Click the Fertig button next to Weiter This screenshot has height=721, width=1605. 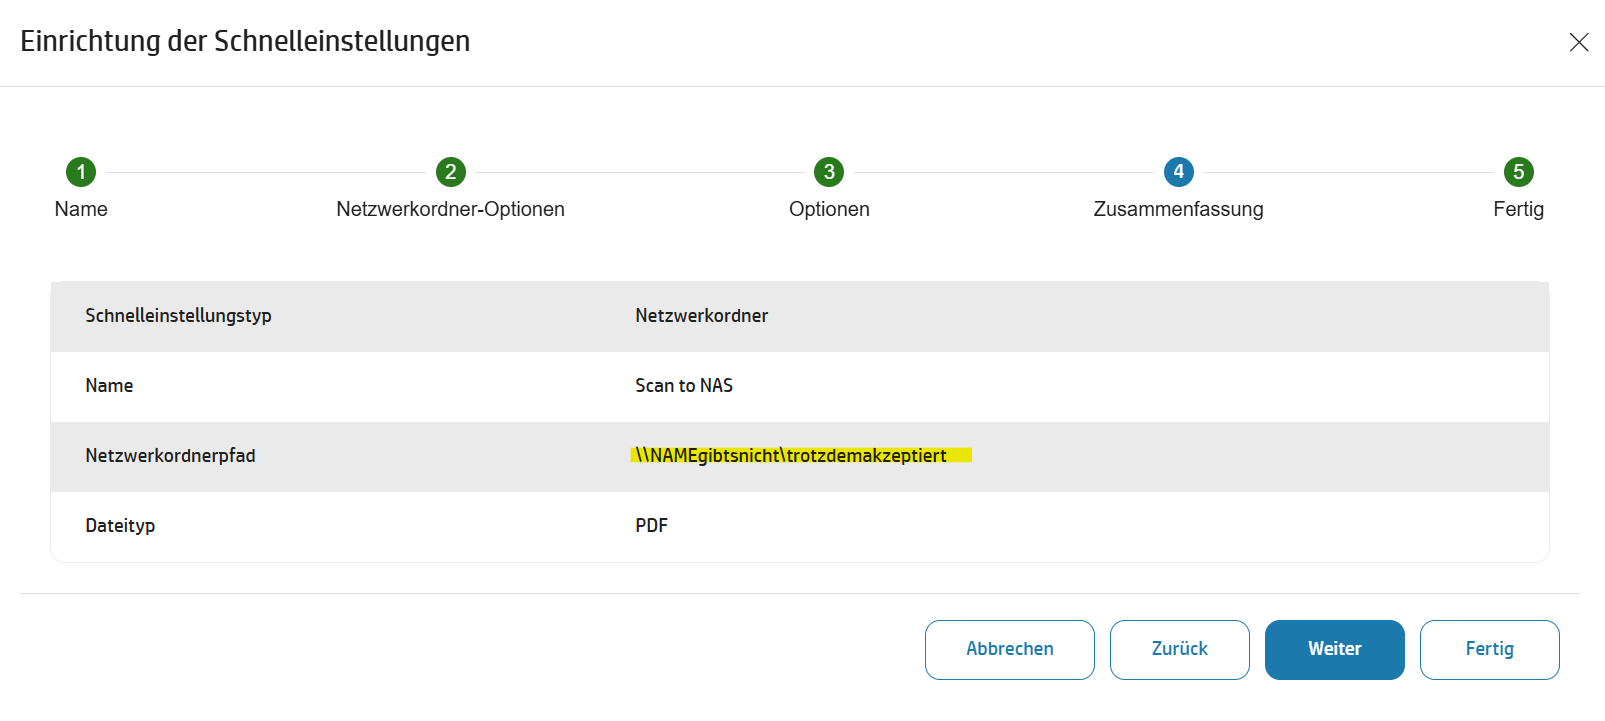pyautogui.click(x=1489, y=649)
